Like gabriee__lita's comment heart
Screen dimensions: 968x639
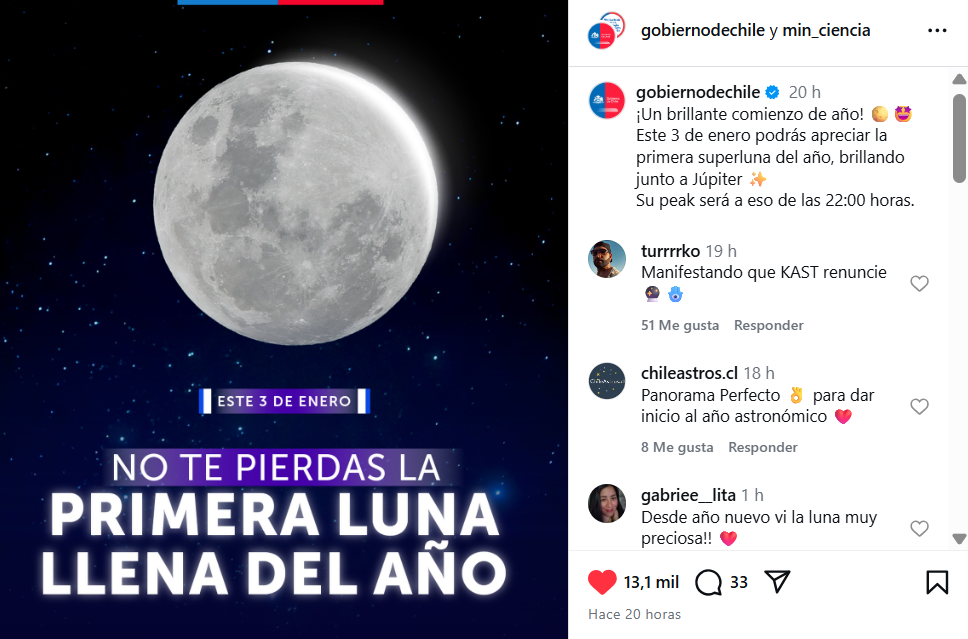click(x=919, y=528)
